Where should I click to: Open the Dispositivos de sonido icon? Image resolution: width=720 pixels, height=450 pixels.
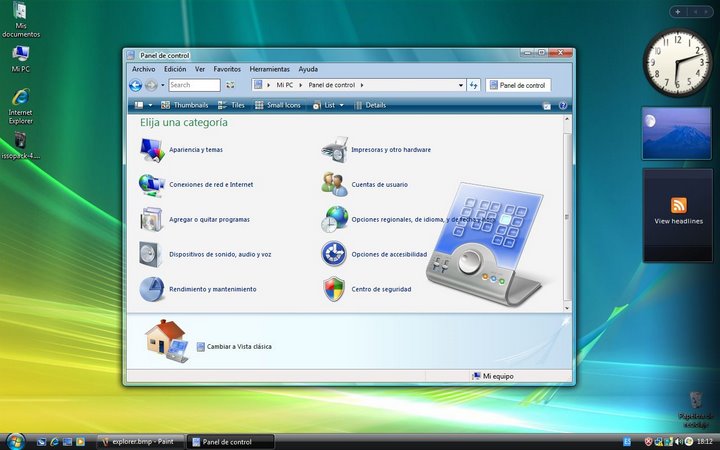coord(151,254)
